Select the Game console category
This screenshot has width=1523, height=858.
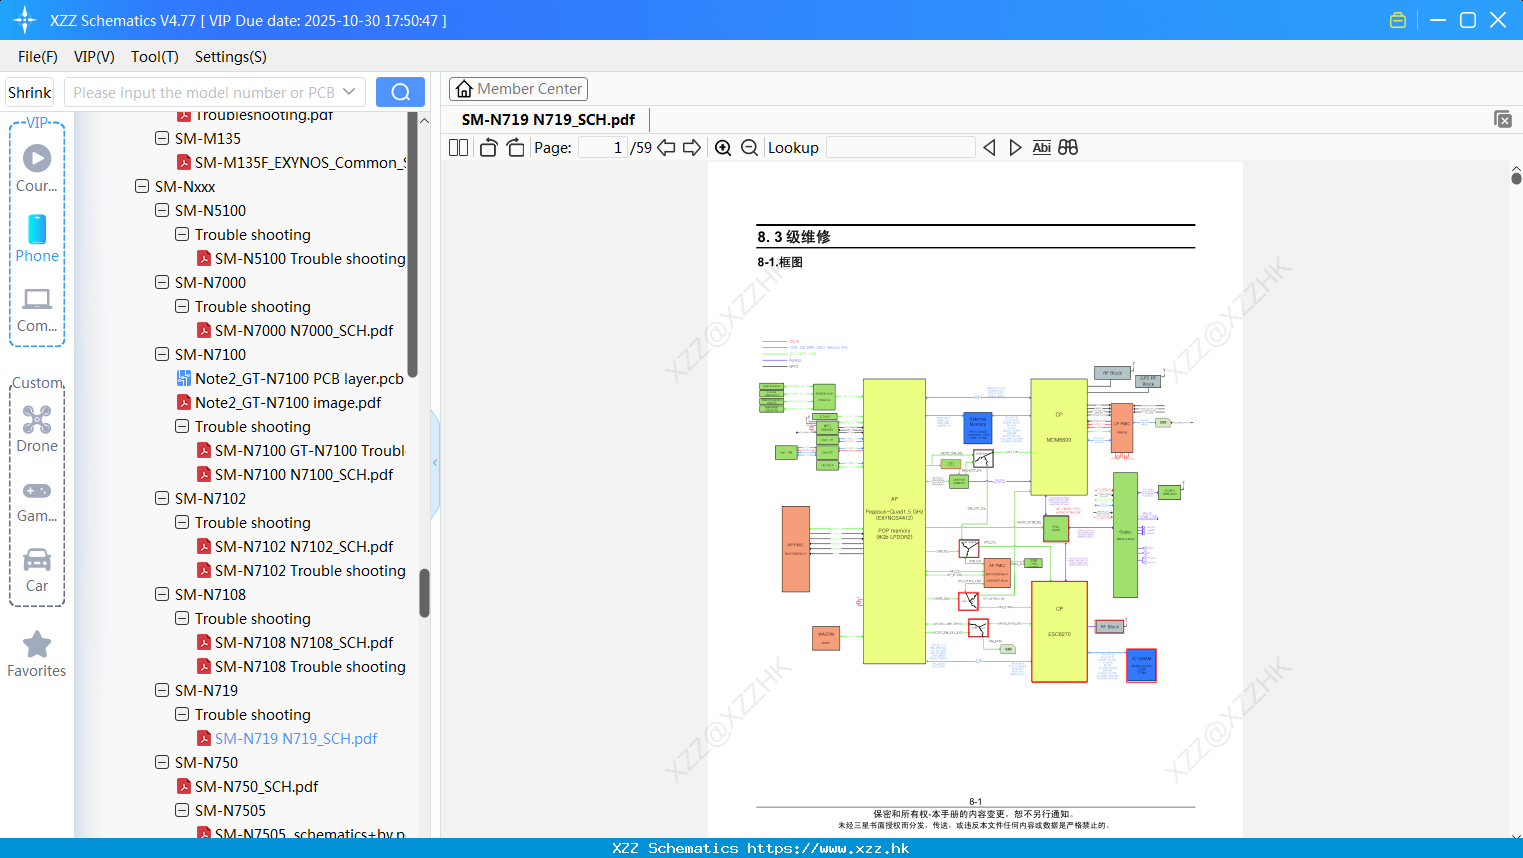pyautogui.click(x=37, y=501)
